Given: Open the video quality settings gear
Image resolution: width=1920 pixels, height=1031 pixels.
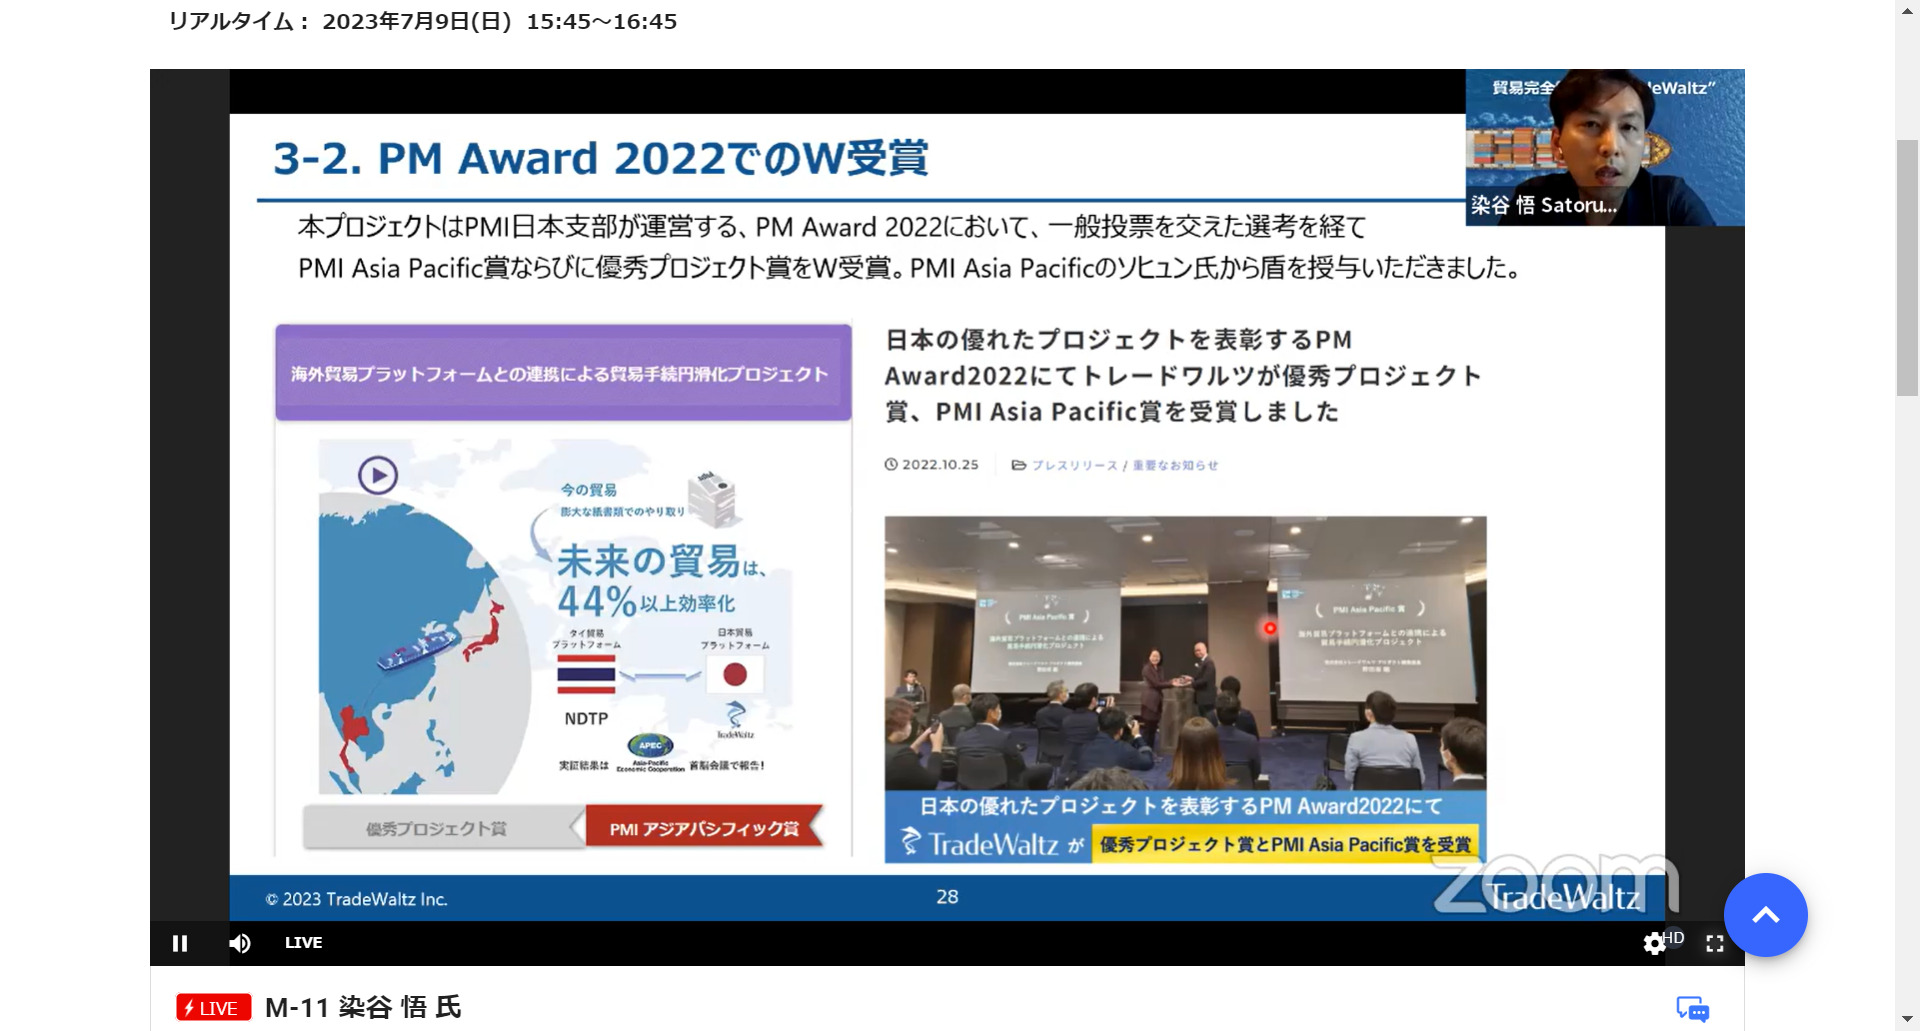Looking at the screenshot, I should pyautogui.click(x=1655, y=943).
